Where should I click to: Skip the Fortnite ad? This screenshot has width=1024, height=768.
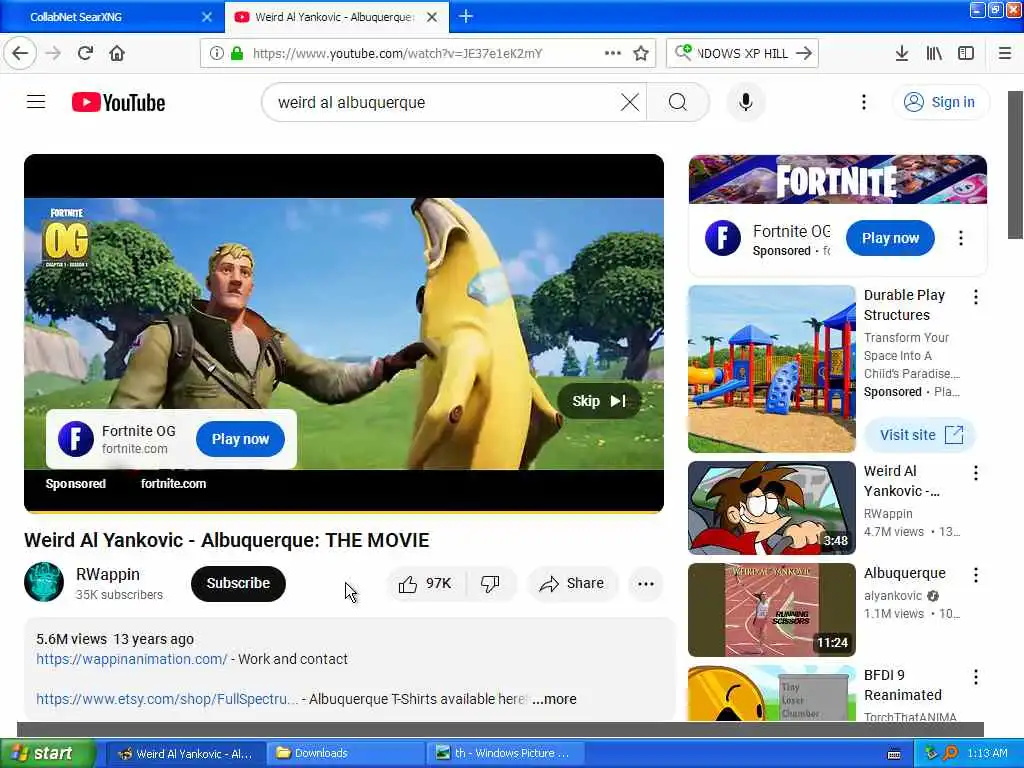599,401
